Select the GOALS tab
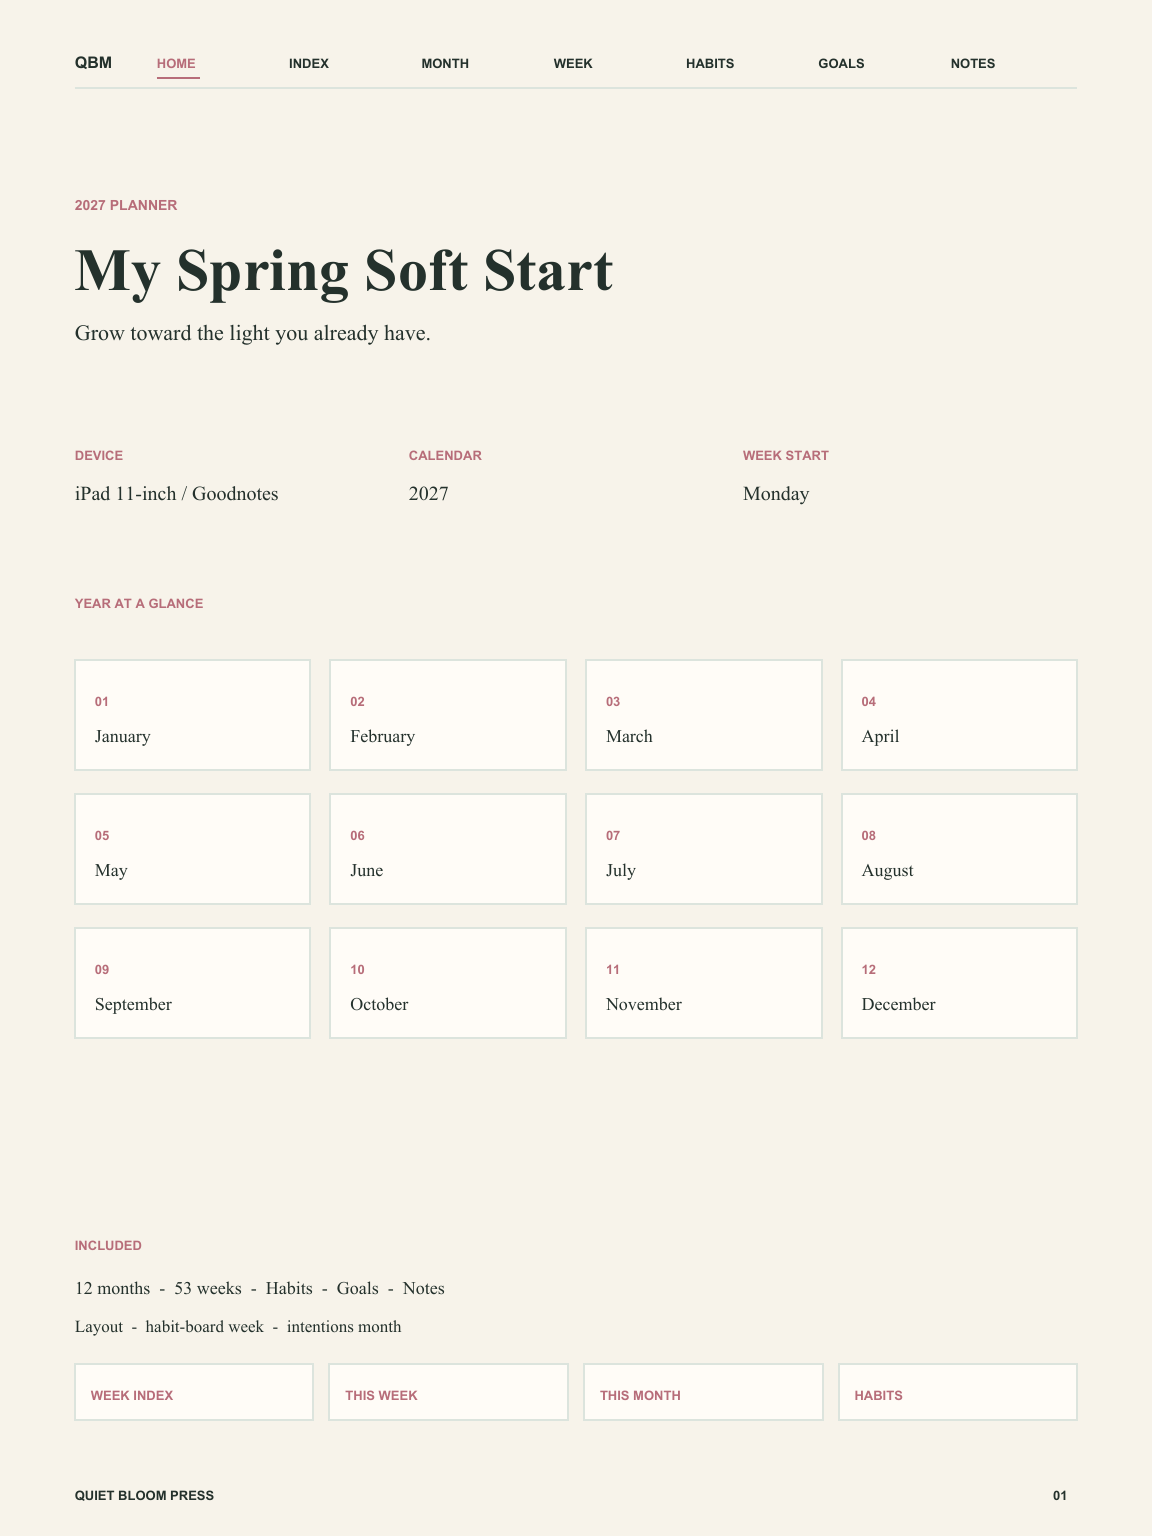 pyautogui.click(x=841, y=63)
